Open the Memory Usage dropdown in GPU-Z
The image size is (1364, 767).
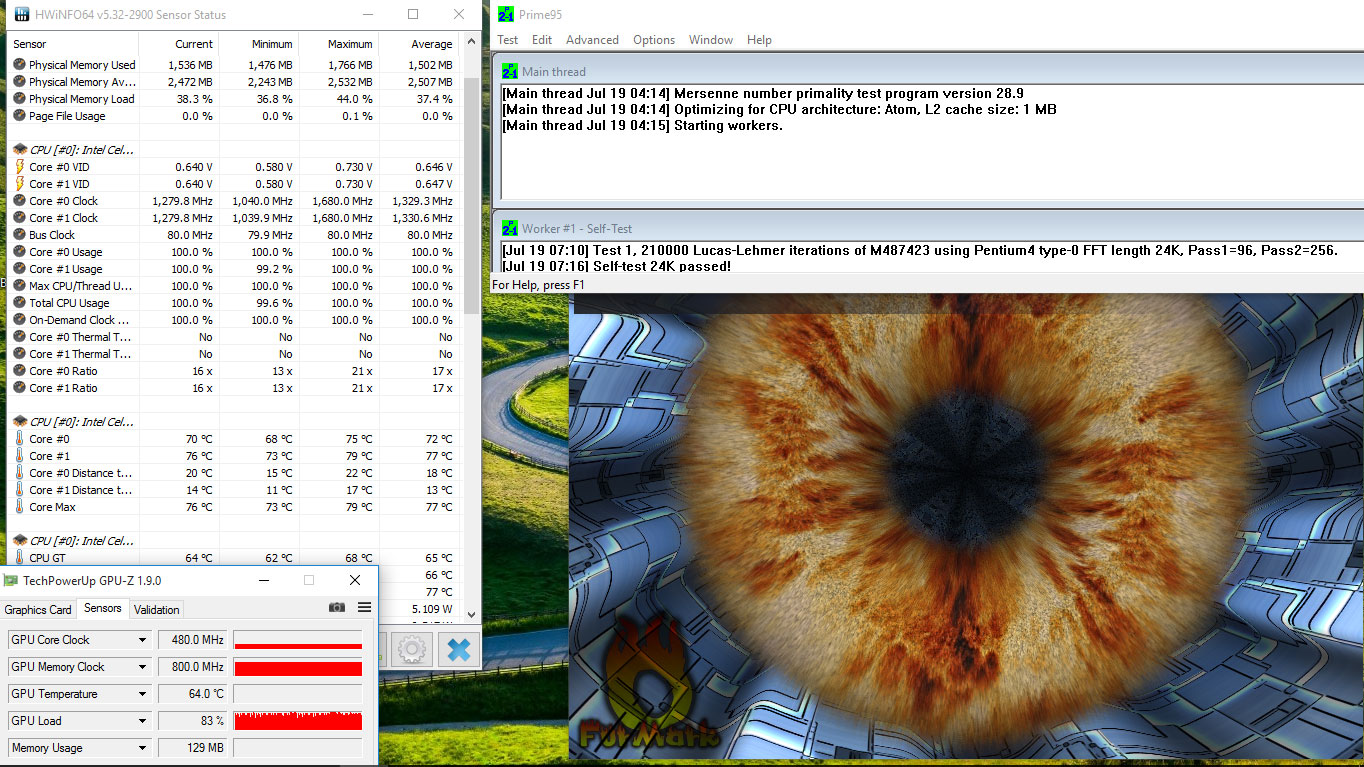pyautogui.click(x=142, y=748)
